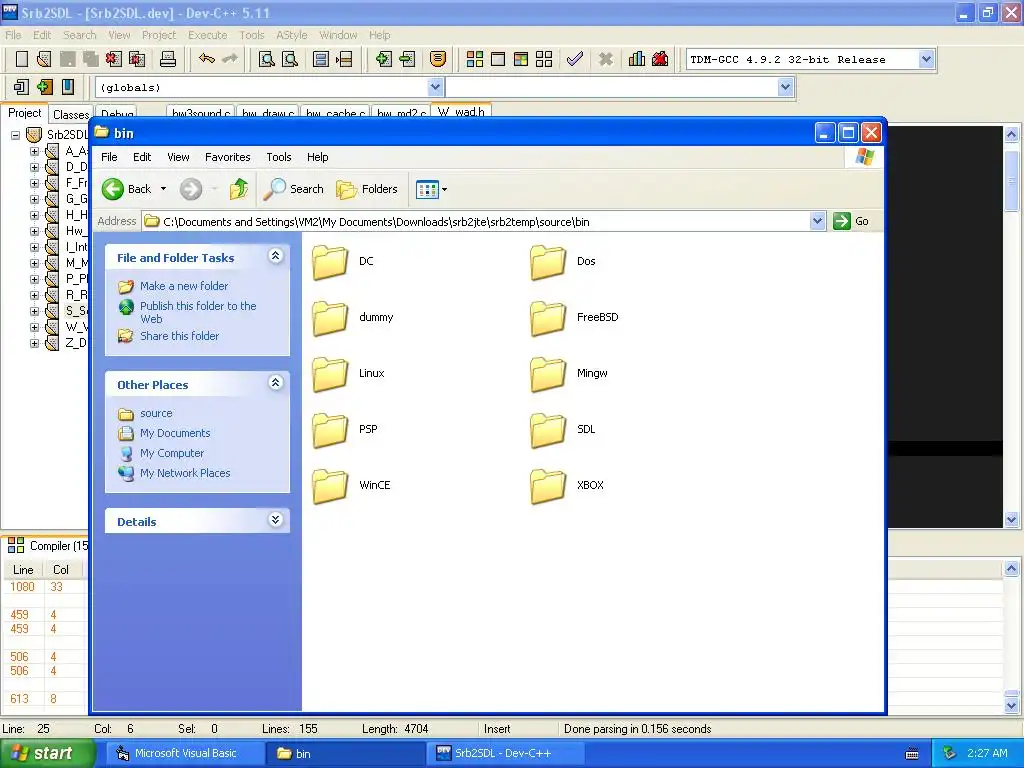This screenshot has height=768, width=1024.
Task: Open the Execute menu in Dev-C++
Action: coord(208,35)
